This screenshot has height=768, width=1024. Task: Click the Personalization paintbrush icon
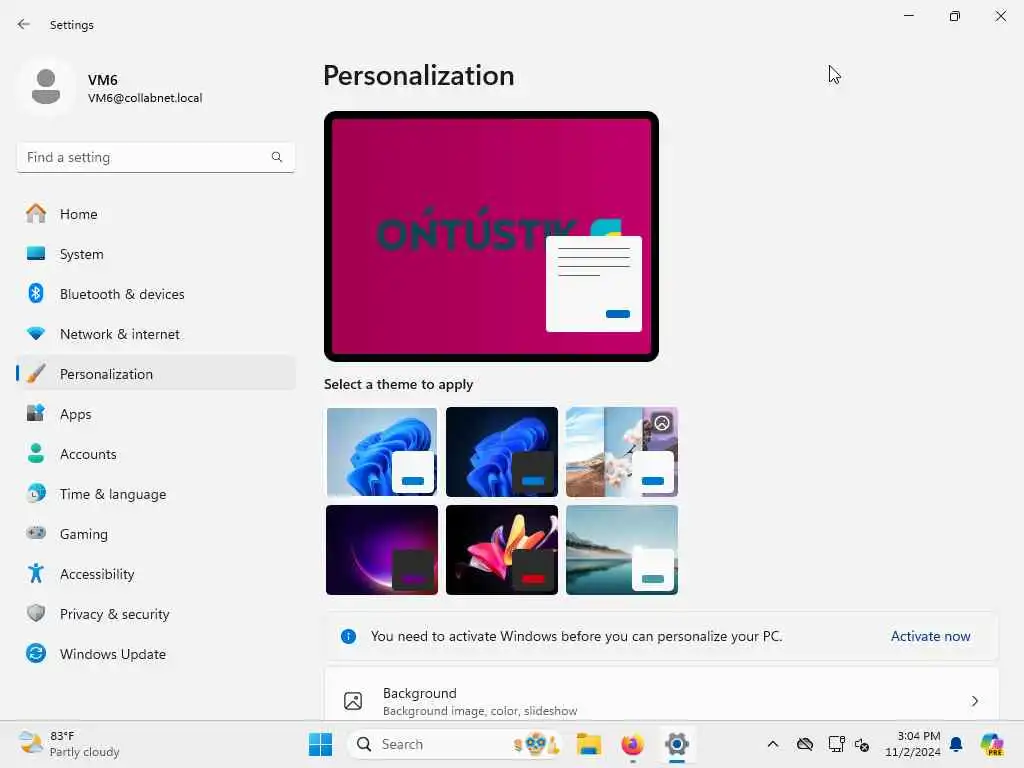coord(36,374)
